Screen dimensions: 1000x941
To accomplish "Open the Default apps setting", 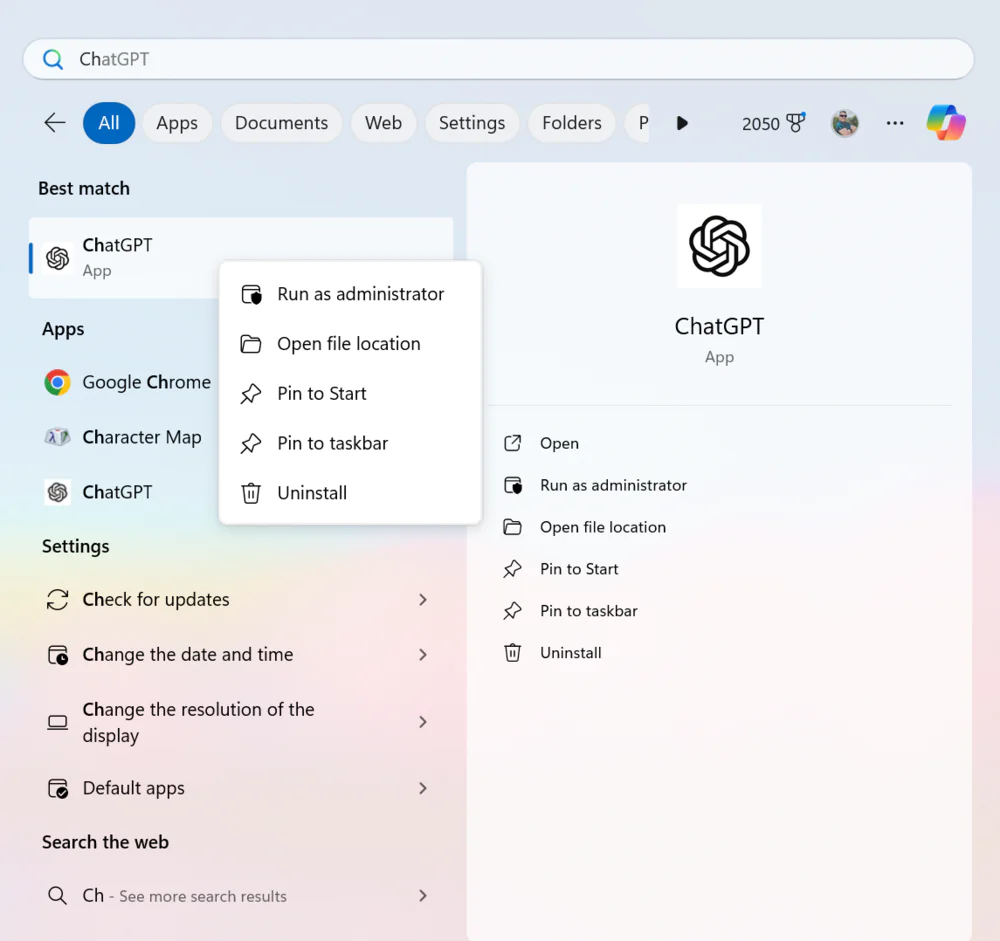I will 241,789.
